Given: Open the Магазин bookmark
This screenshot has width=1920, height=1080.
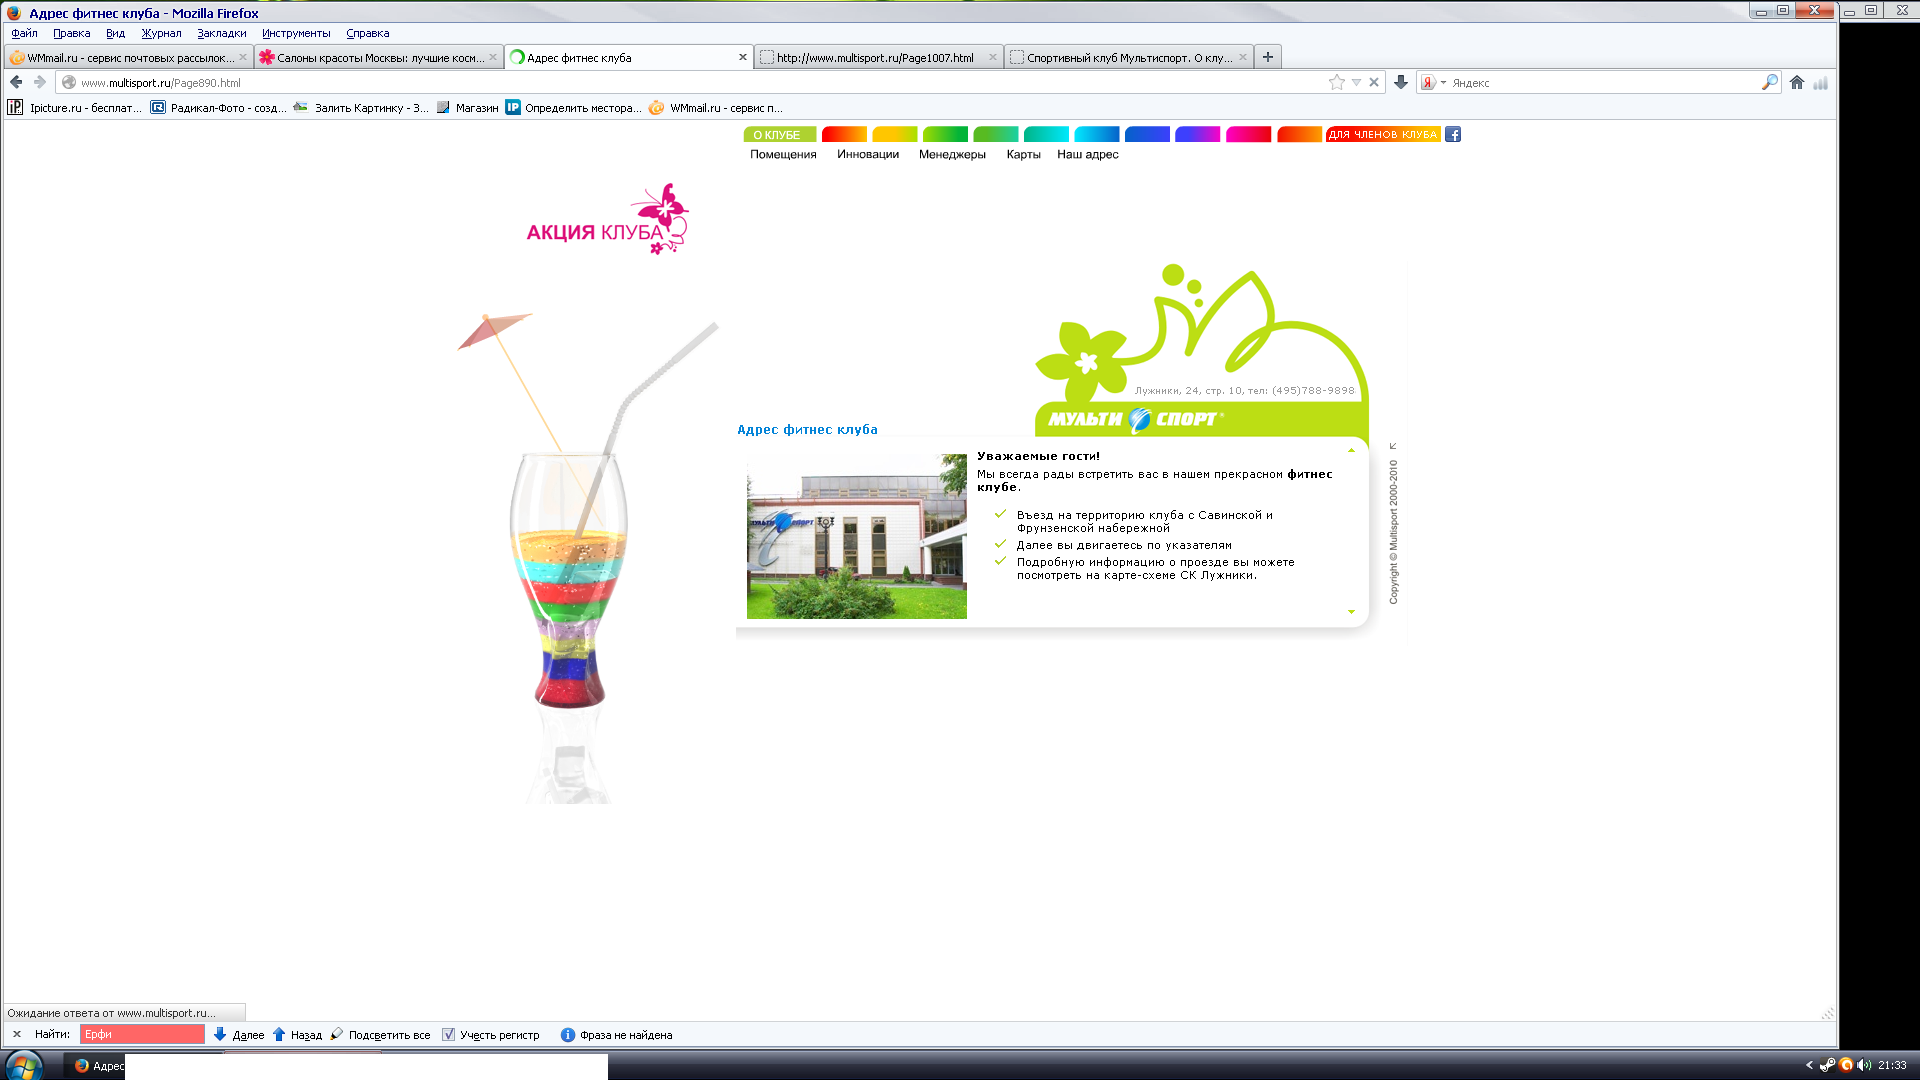Looking at the screenshot, I should point(468,108).
